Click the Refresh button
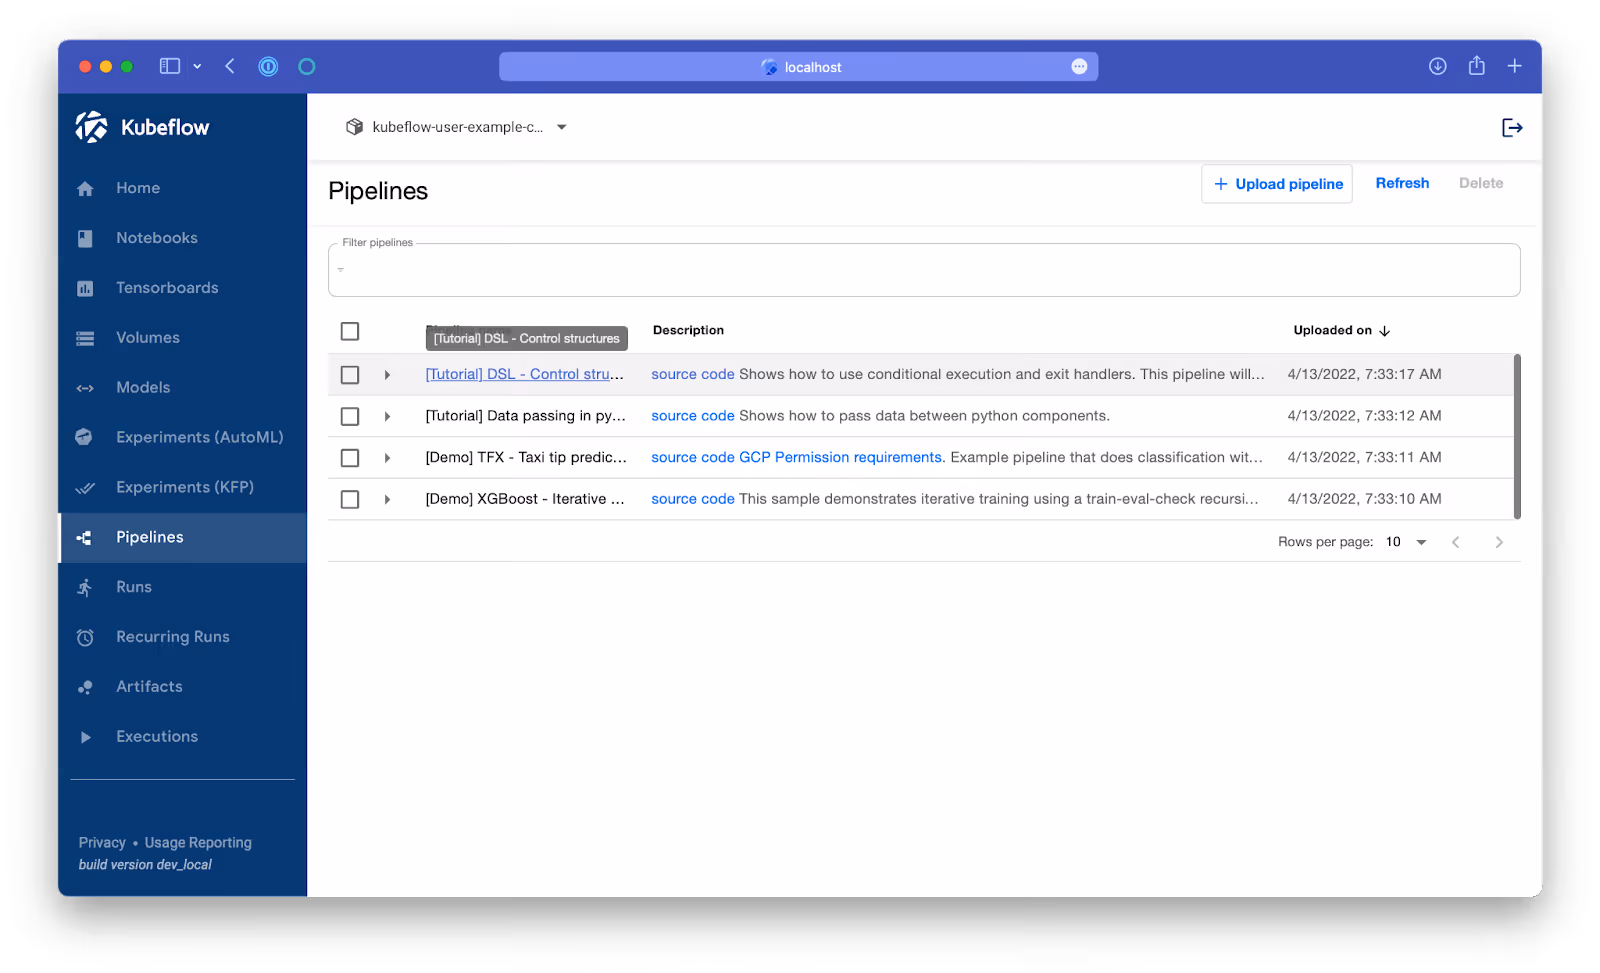This screenshot has height=973, width=1600. (1402, 184)
